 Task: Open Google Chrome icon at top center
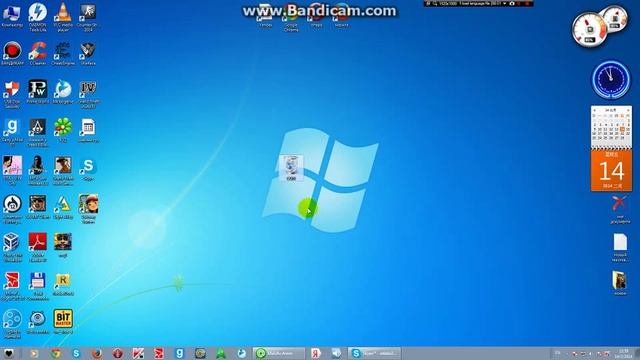291,18
